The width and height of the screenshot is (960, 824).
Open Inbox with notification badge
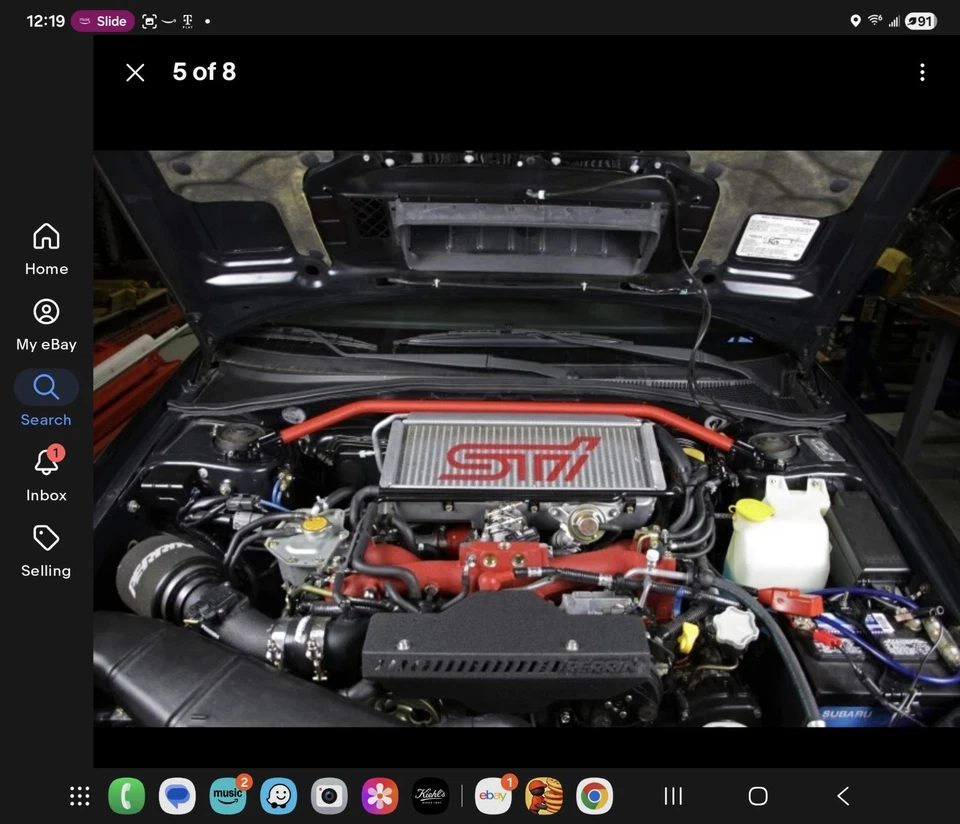47,474
